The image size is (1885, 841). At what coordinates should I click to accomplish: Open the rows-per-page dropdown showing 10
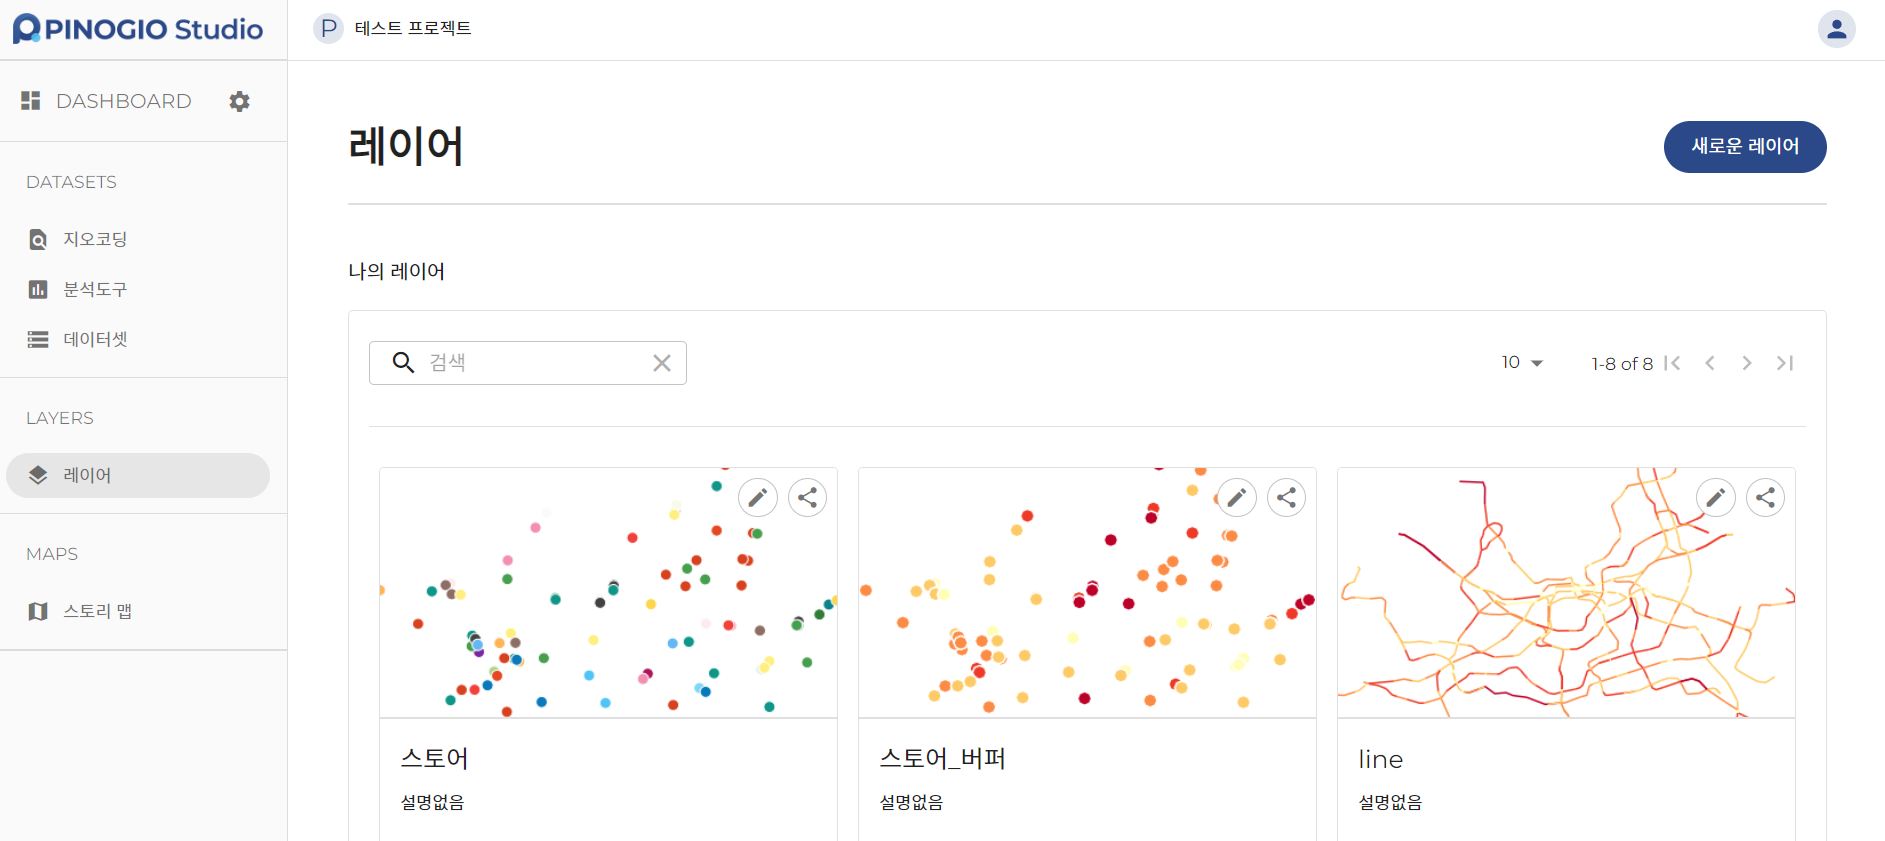click(1522, 363)
